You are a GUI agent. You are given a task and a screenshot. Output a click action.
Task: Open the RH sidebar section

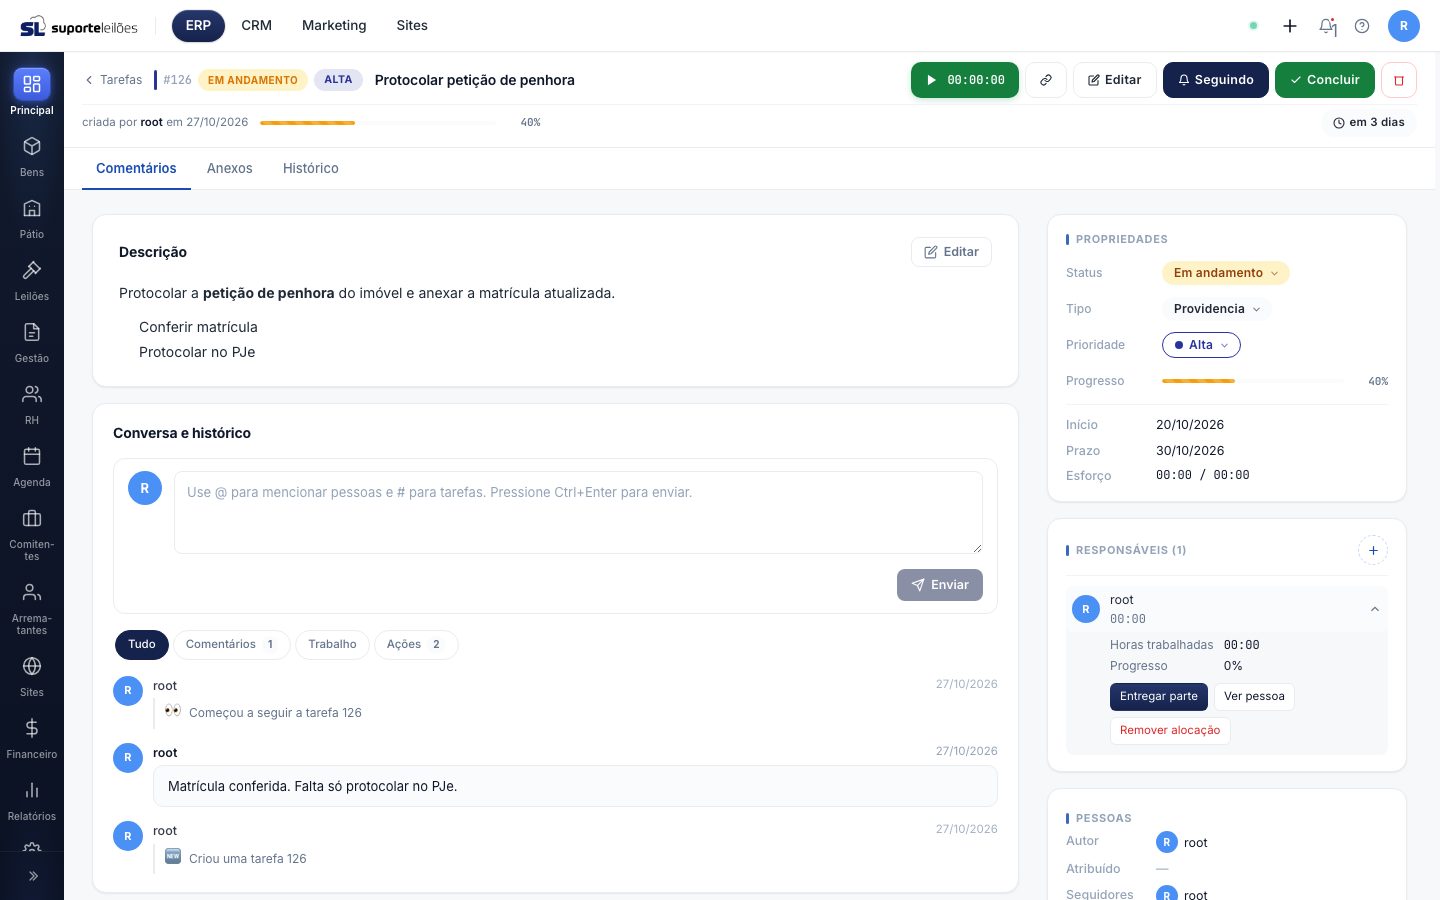32,404
